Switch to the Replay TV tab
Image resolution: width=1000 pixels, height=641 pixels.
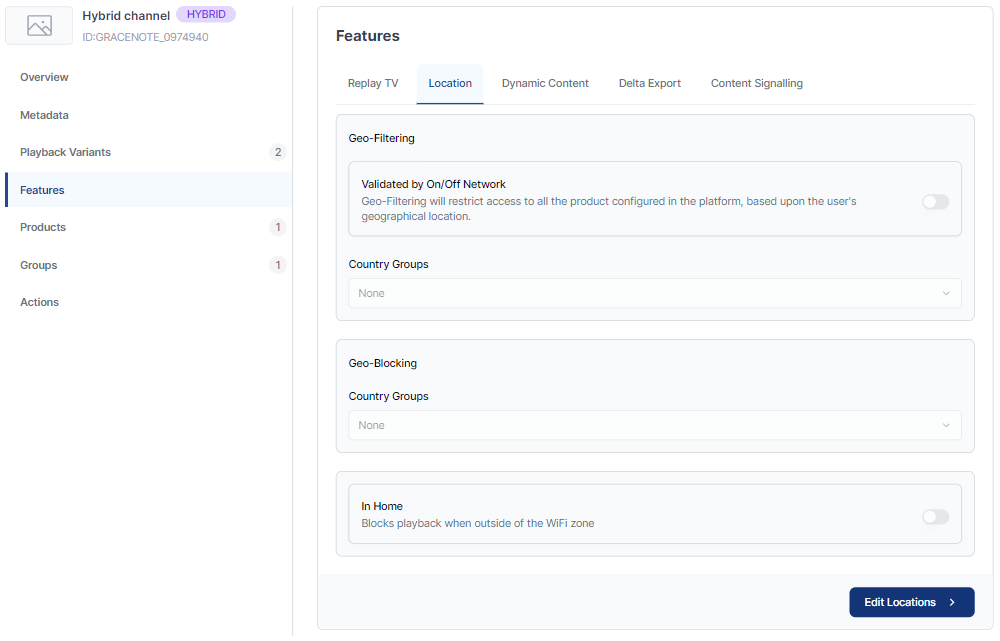(x=373, y=84)
